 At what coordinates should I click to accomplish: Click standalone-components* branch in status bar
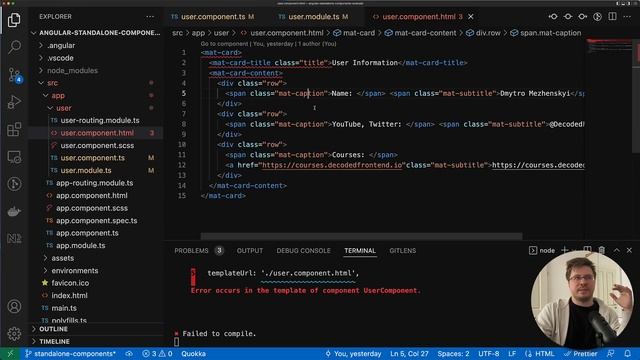coord(70,353)
